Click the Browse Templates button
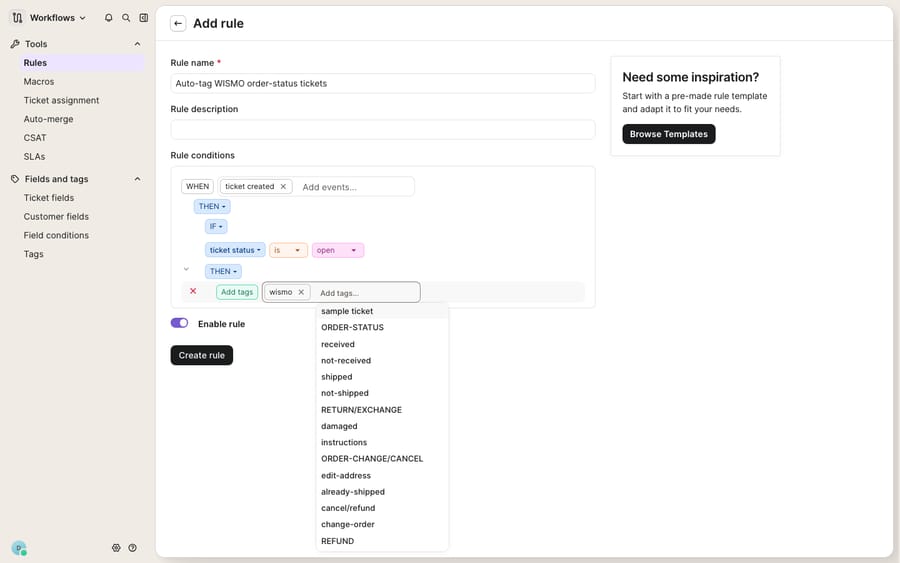Image resolution: width=900 pixels, height=563 pixels. [669, 134]
